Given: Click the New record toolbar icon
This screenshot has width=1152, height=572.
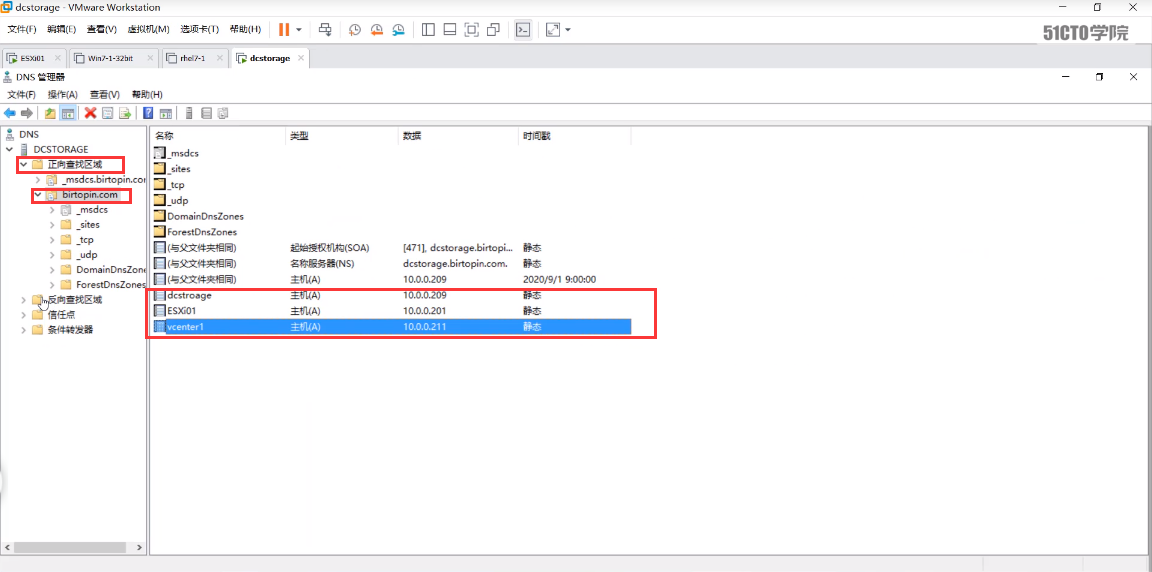Looking at the screenshot, I should [x=223, y=113].
